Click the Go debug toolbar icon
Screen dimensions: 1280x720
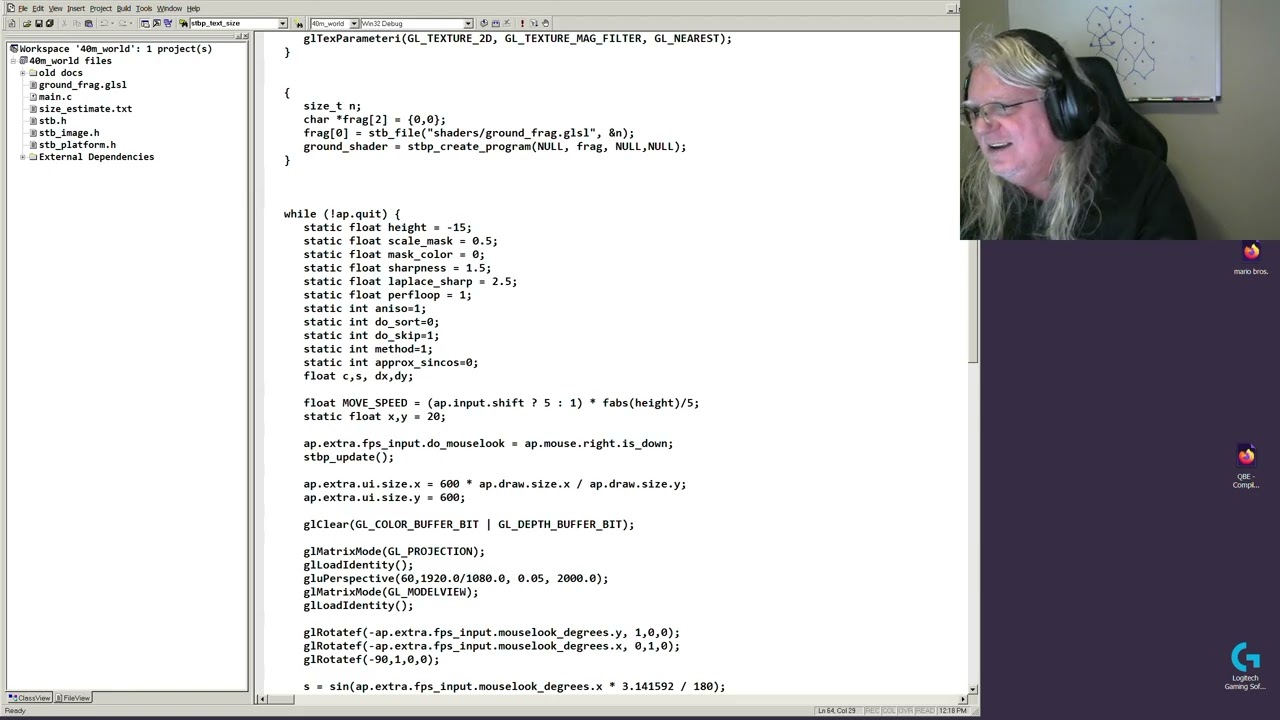click(534, 24)
